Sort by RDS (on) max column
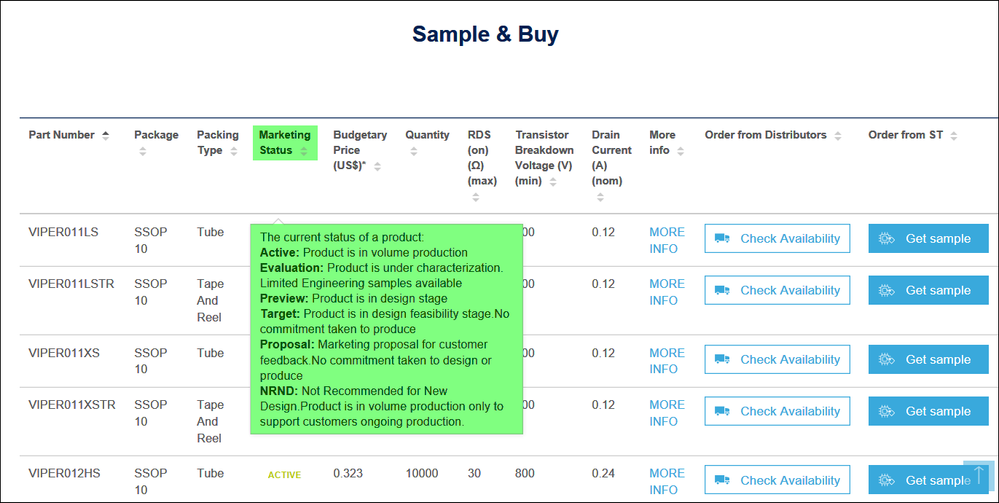This screenshot has height=503, width=999. (475, 198)
